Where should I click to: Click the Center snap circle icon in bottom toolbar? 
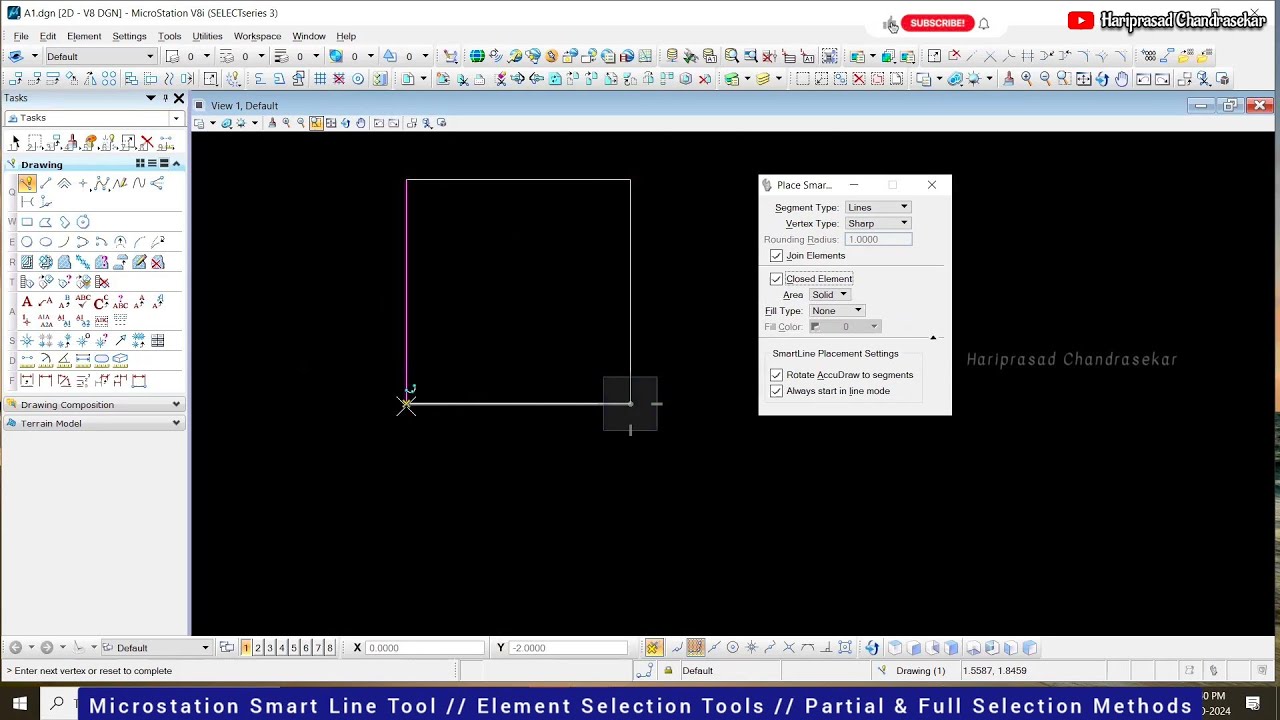point(732,648)
